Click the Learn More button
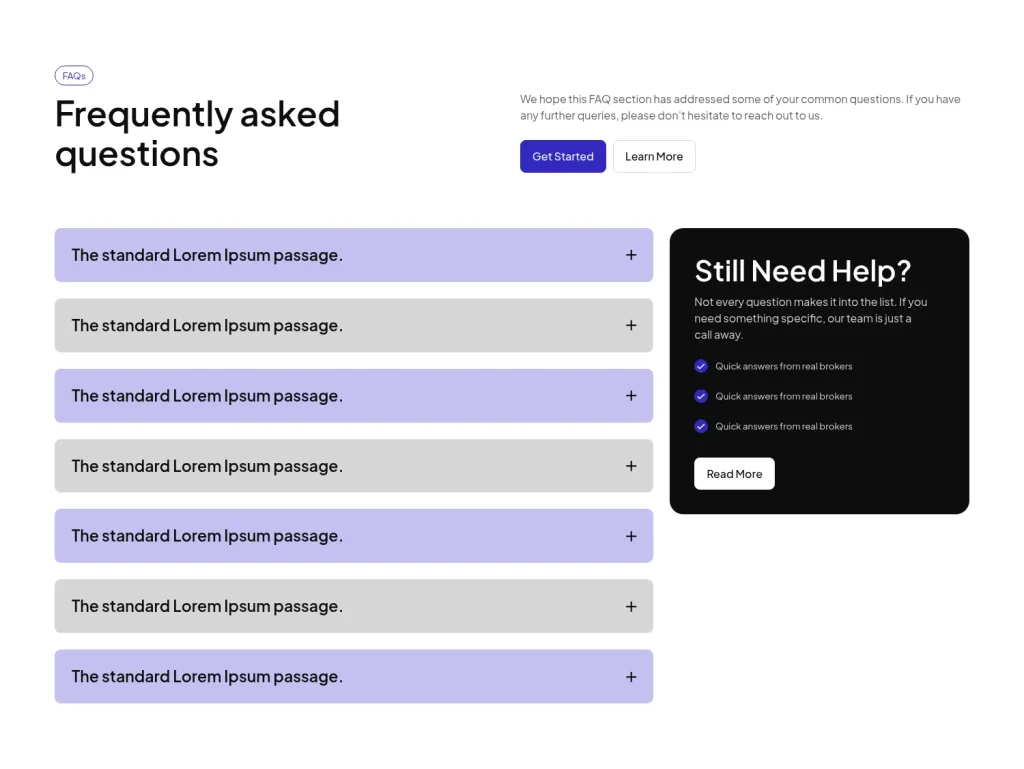Image resolution: width=1024 pixels, height=769 pixels. click(x=654, y=156)
